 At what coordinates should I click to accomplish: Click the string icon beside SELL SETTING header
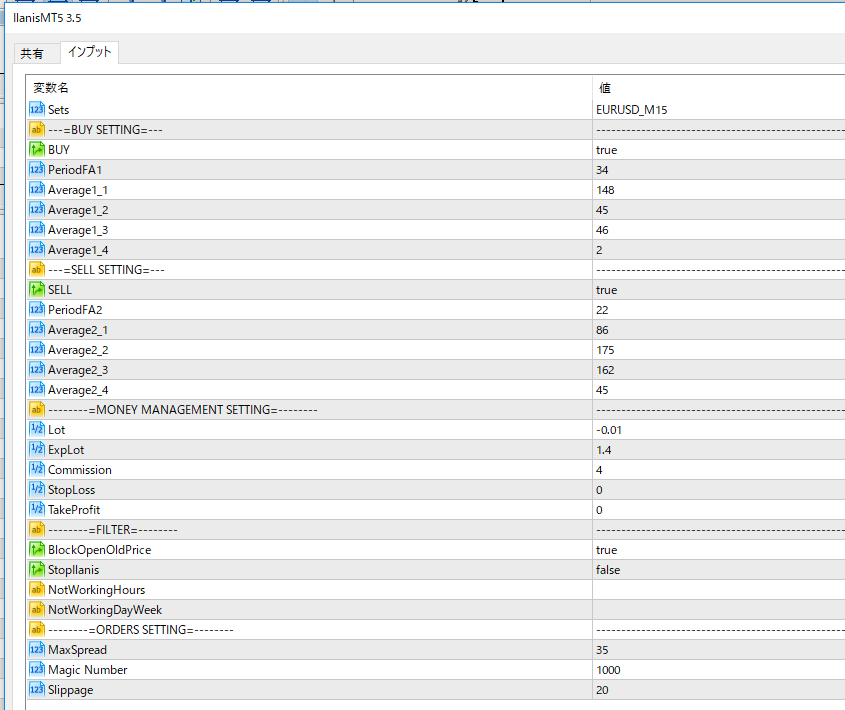[37, 269]
